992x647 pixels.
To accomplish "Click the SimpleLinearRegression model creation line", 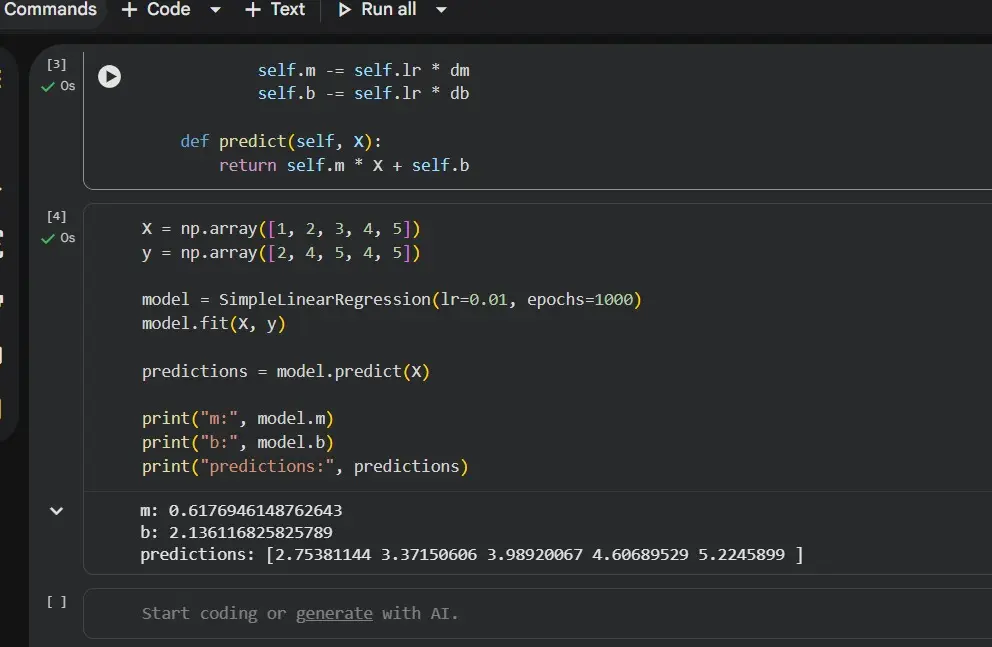I will click(x=392, y=300).
